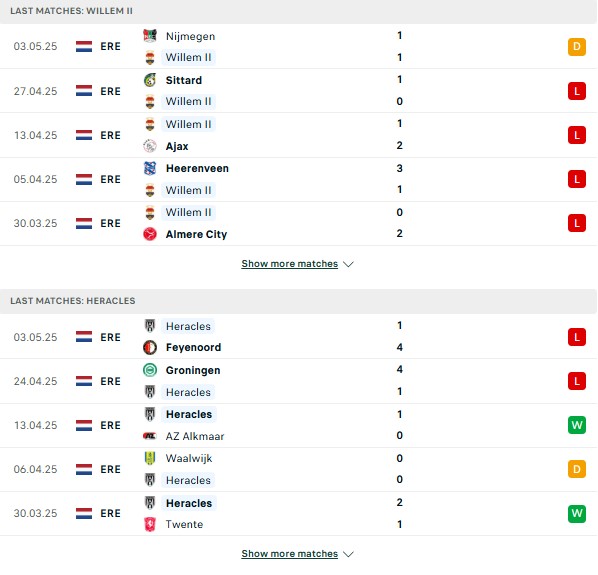Open the Heerenveen team link

tap(197, 168)
